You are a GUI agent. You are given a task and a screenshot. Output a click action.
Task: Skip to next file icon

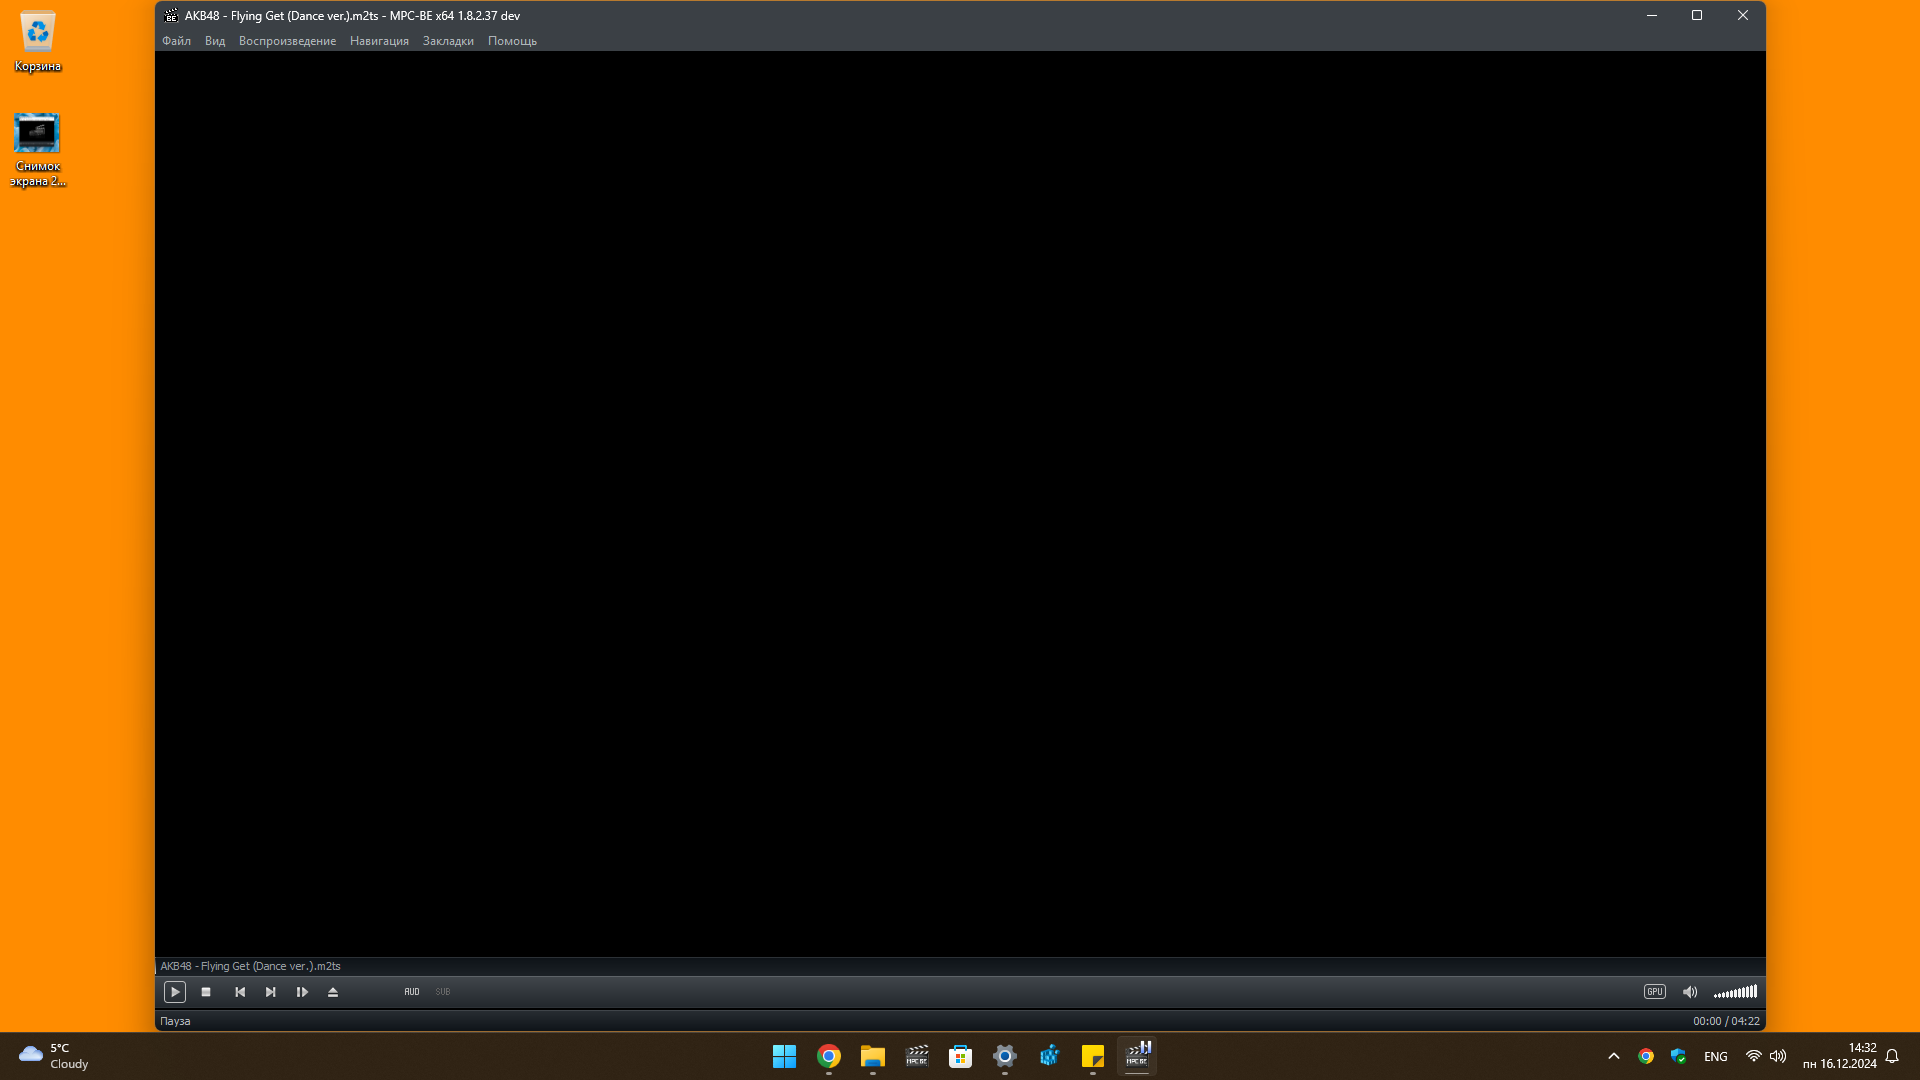pos(270,992)
